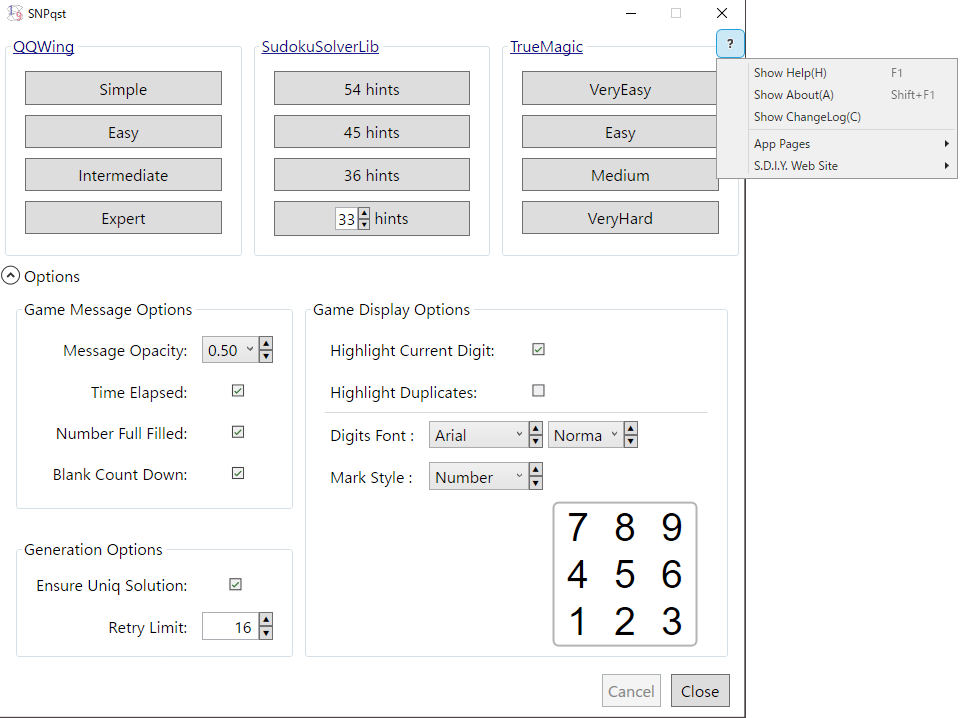Step Mark Style selection down

(536, 482)
